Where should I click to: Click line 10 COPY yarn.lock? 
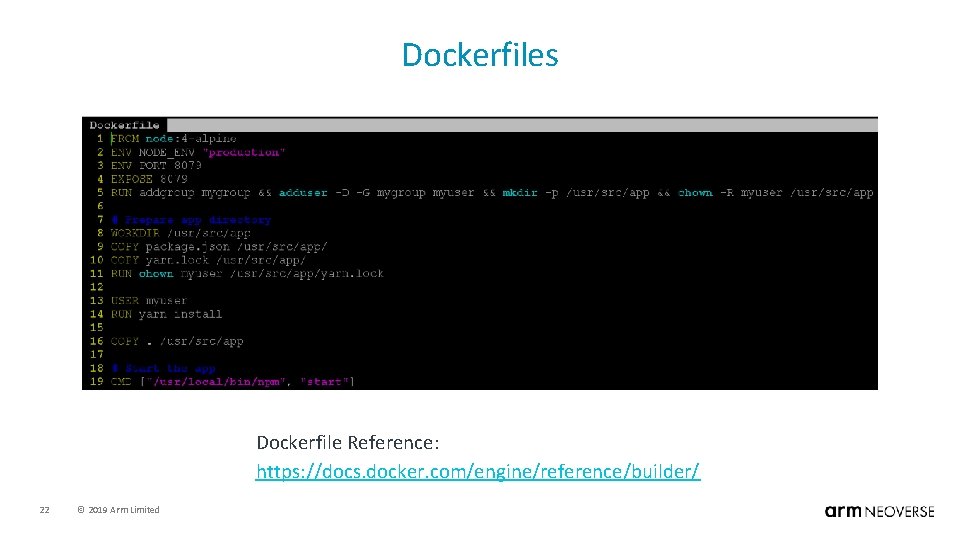pos(208,260)
